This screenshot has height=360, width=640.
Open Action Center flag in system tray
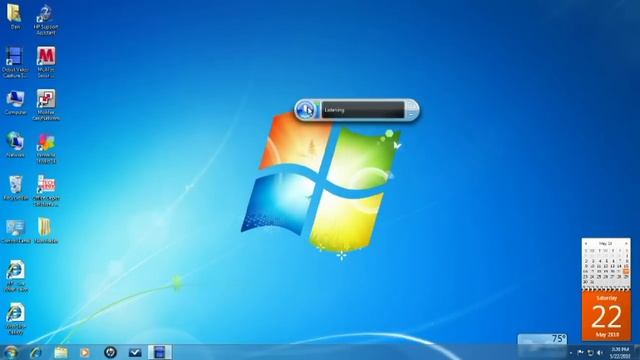click(x=580, y=352)
